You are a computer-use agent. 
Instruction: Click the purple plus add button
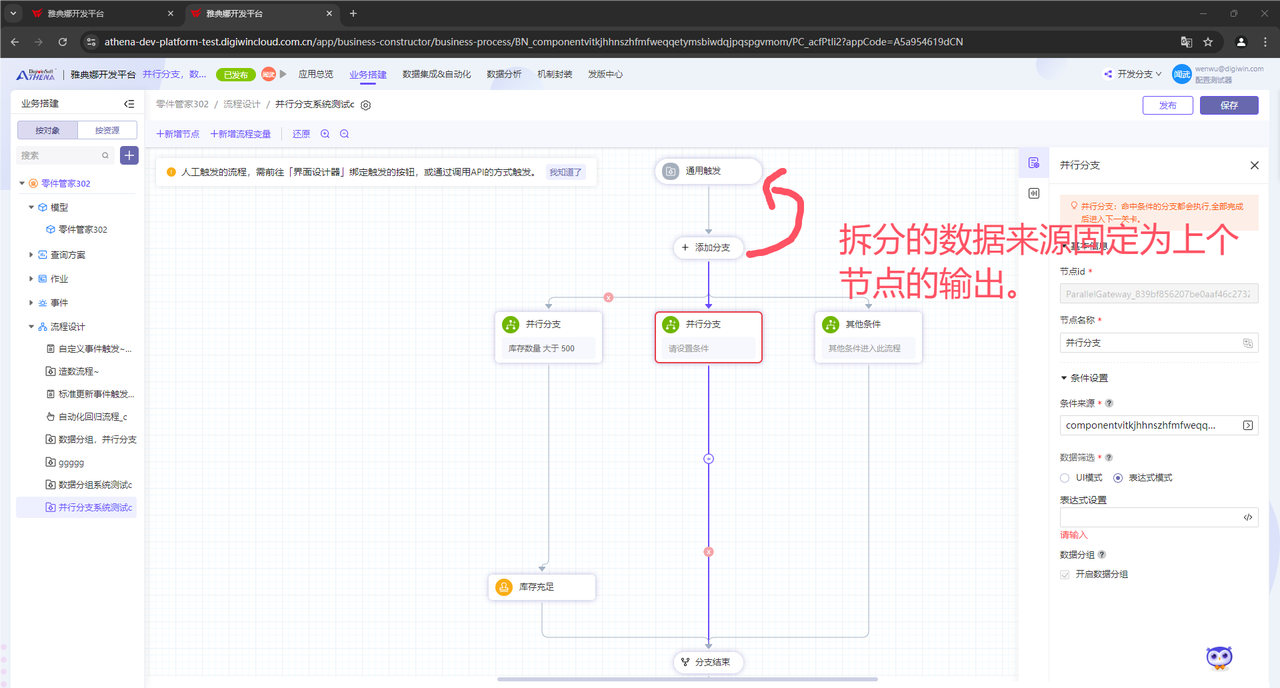(x=129, y=155)
